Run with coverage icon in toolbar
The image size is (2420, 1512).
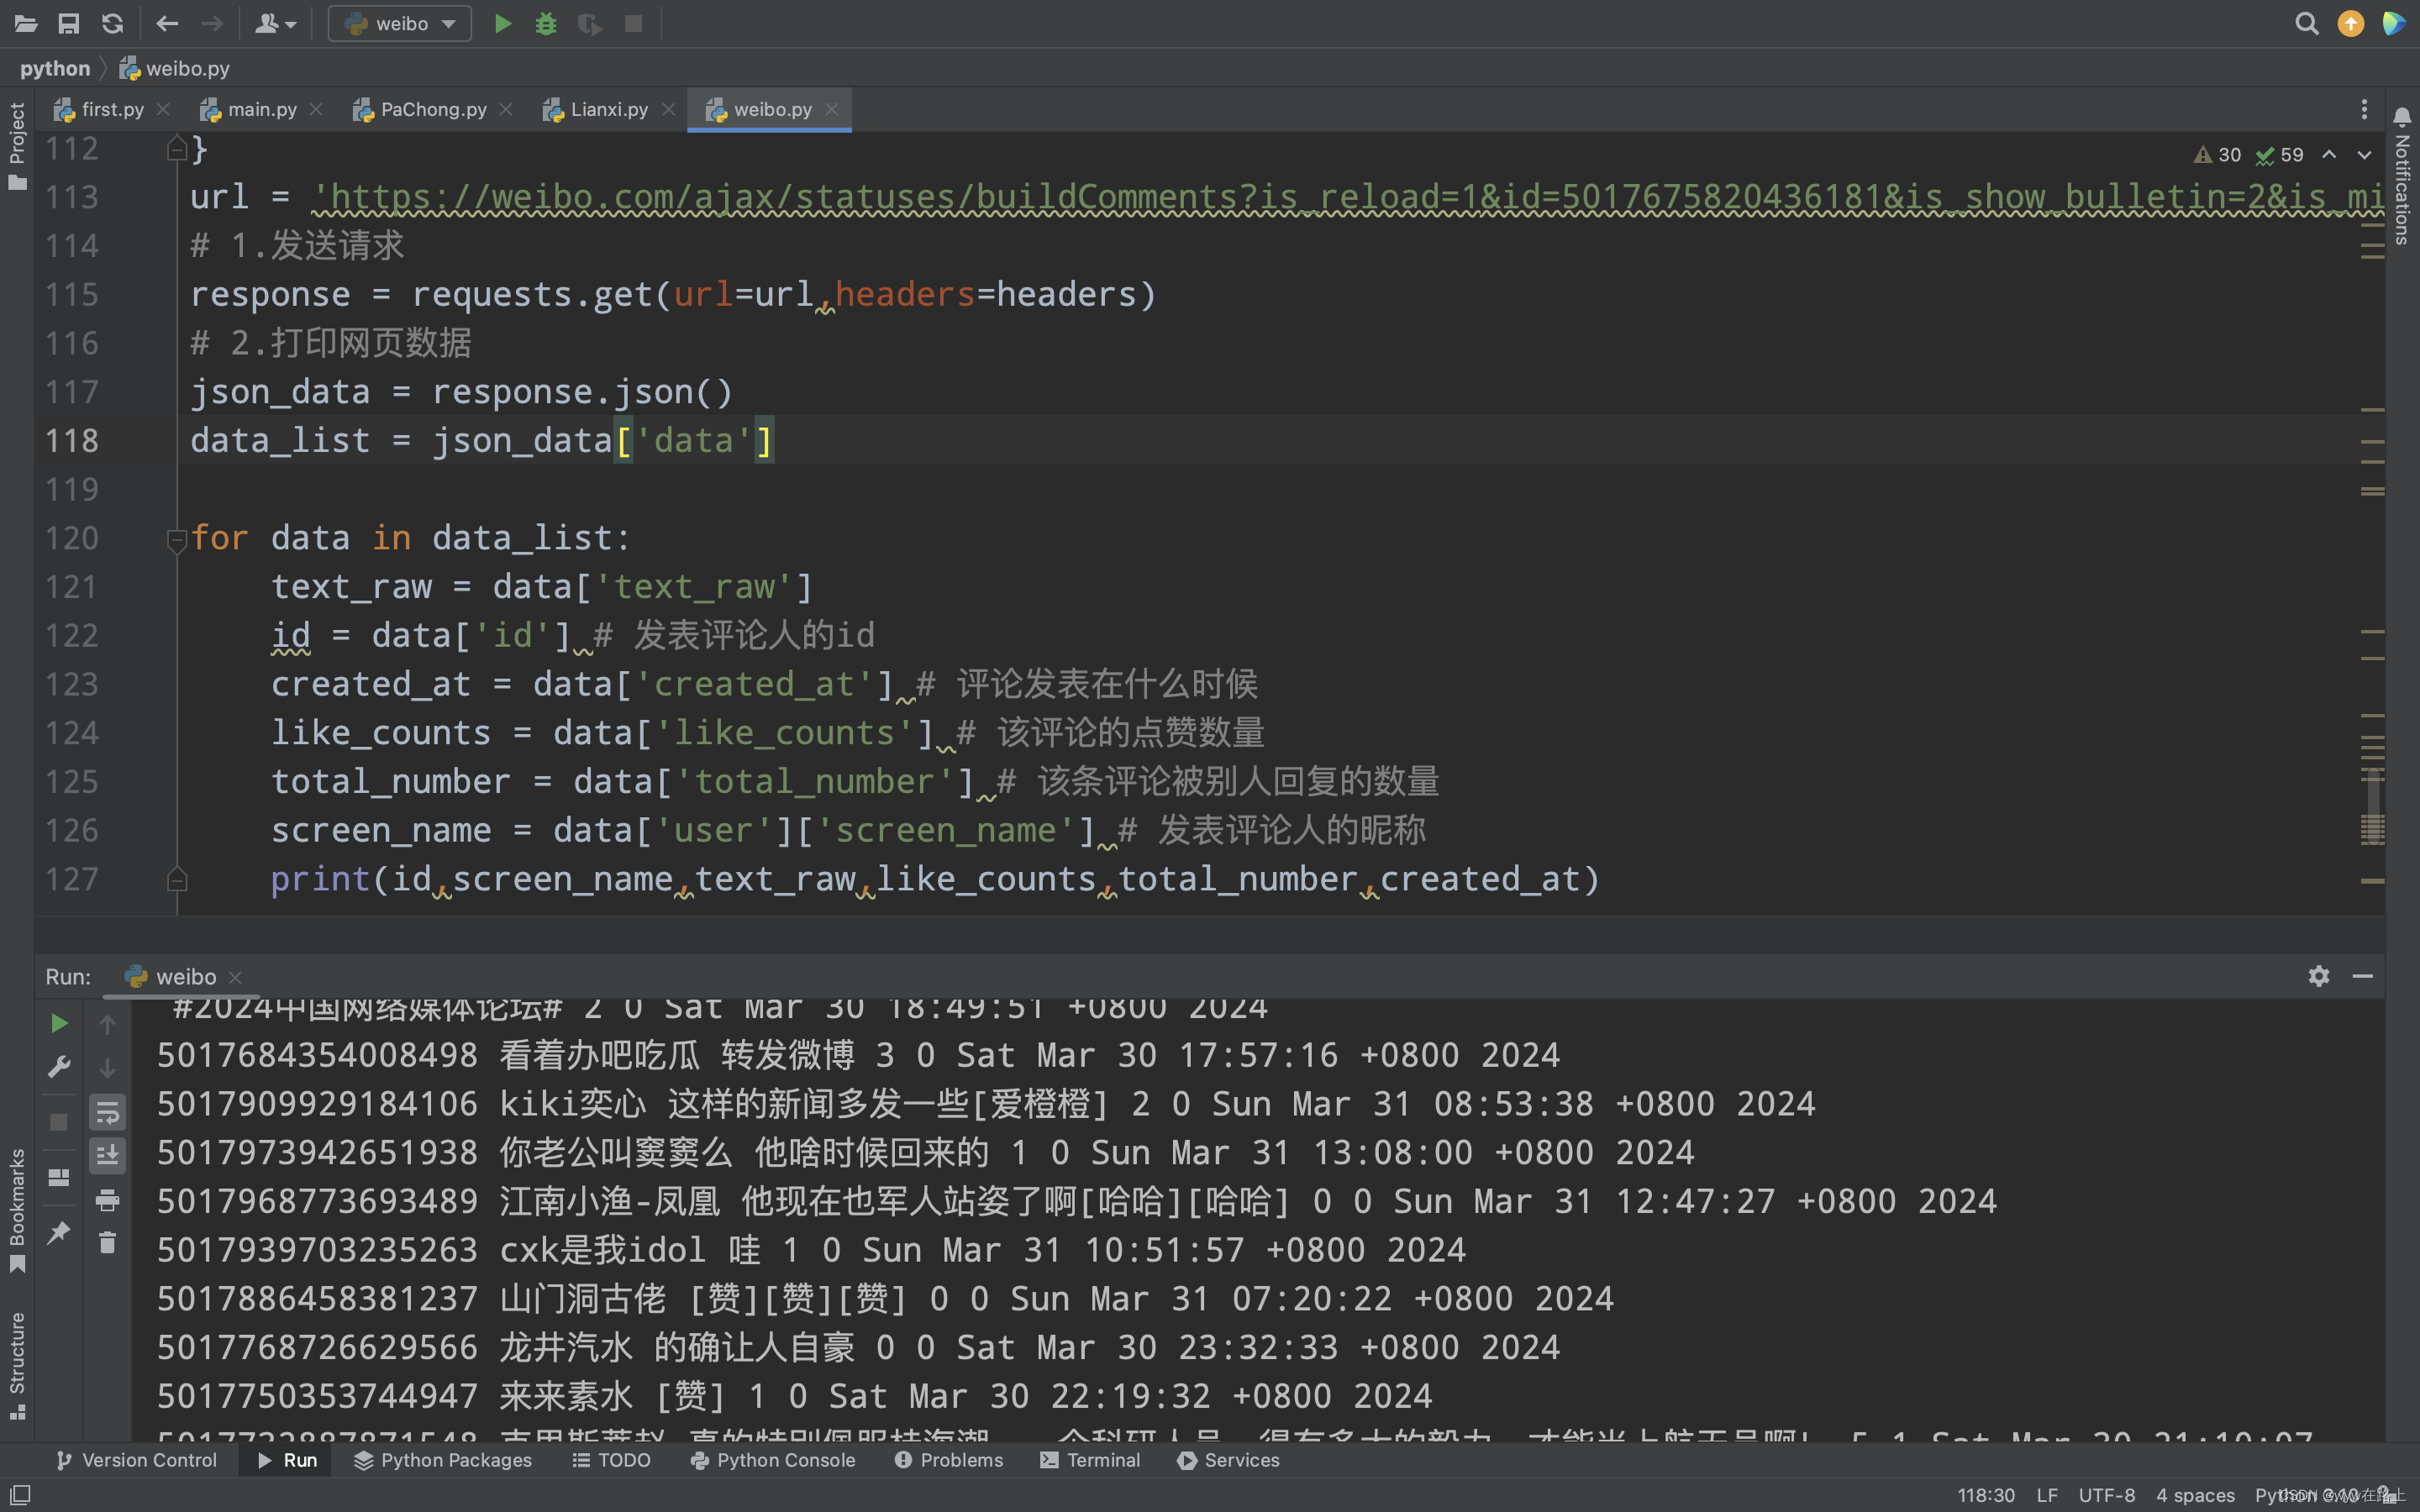click(590, 23)
